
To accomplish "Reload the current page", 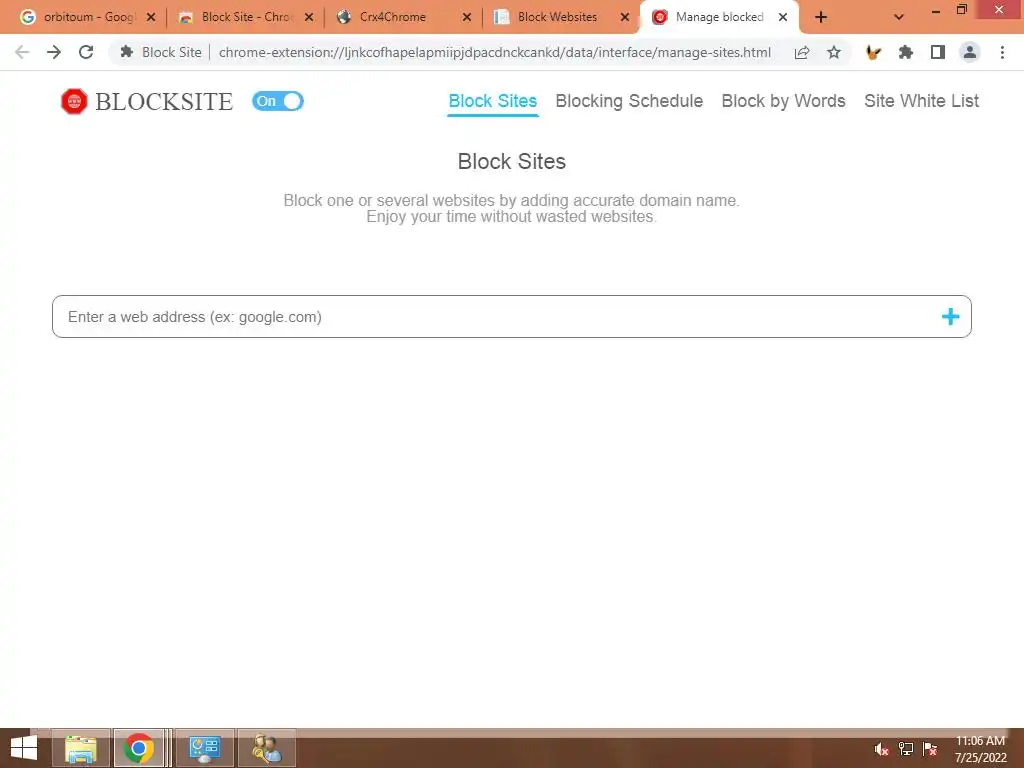I will [x=86, y=52].
